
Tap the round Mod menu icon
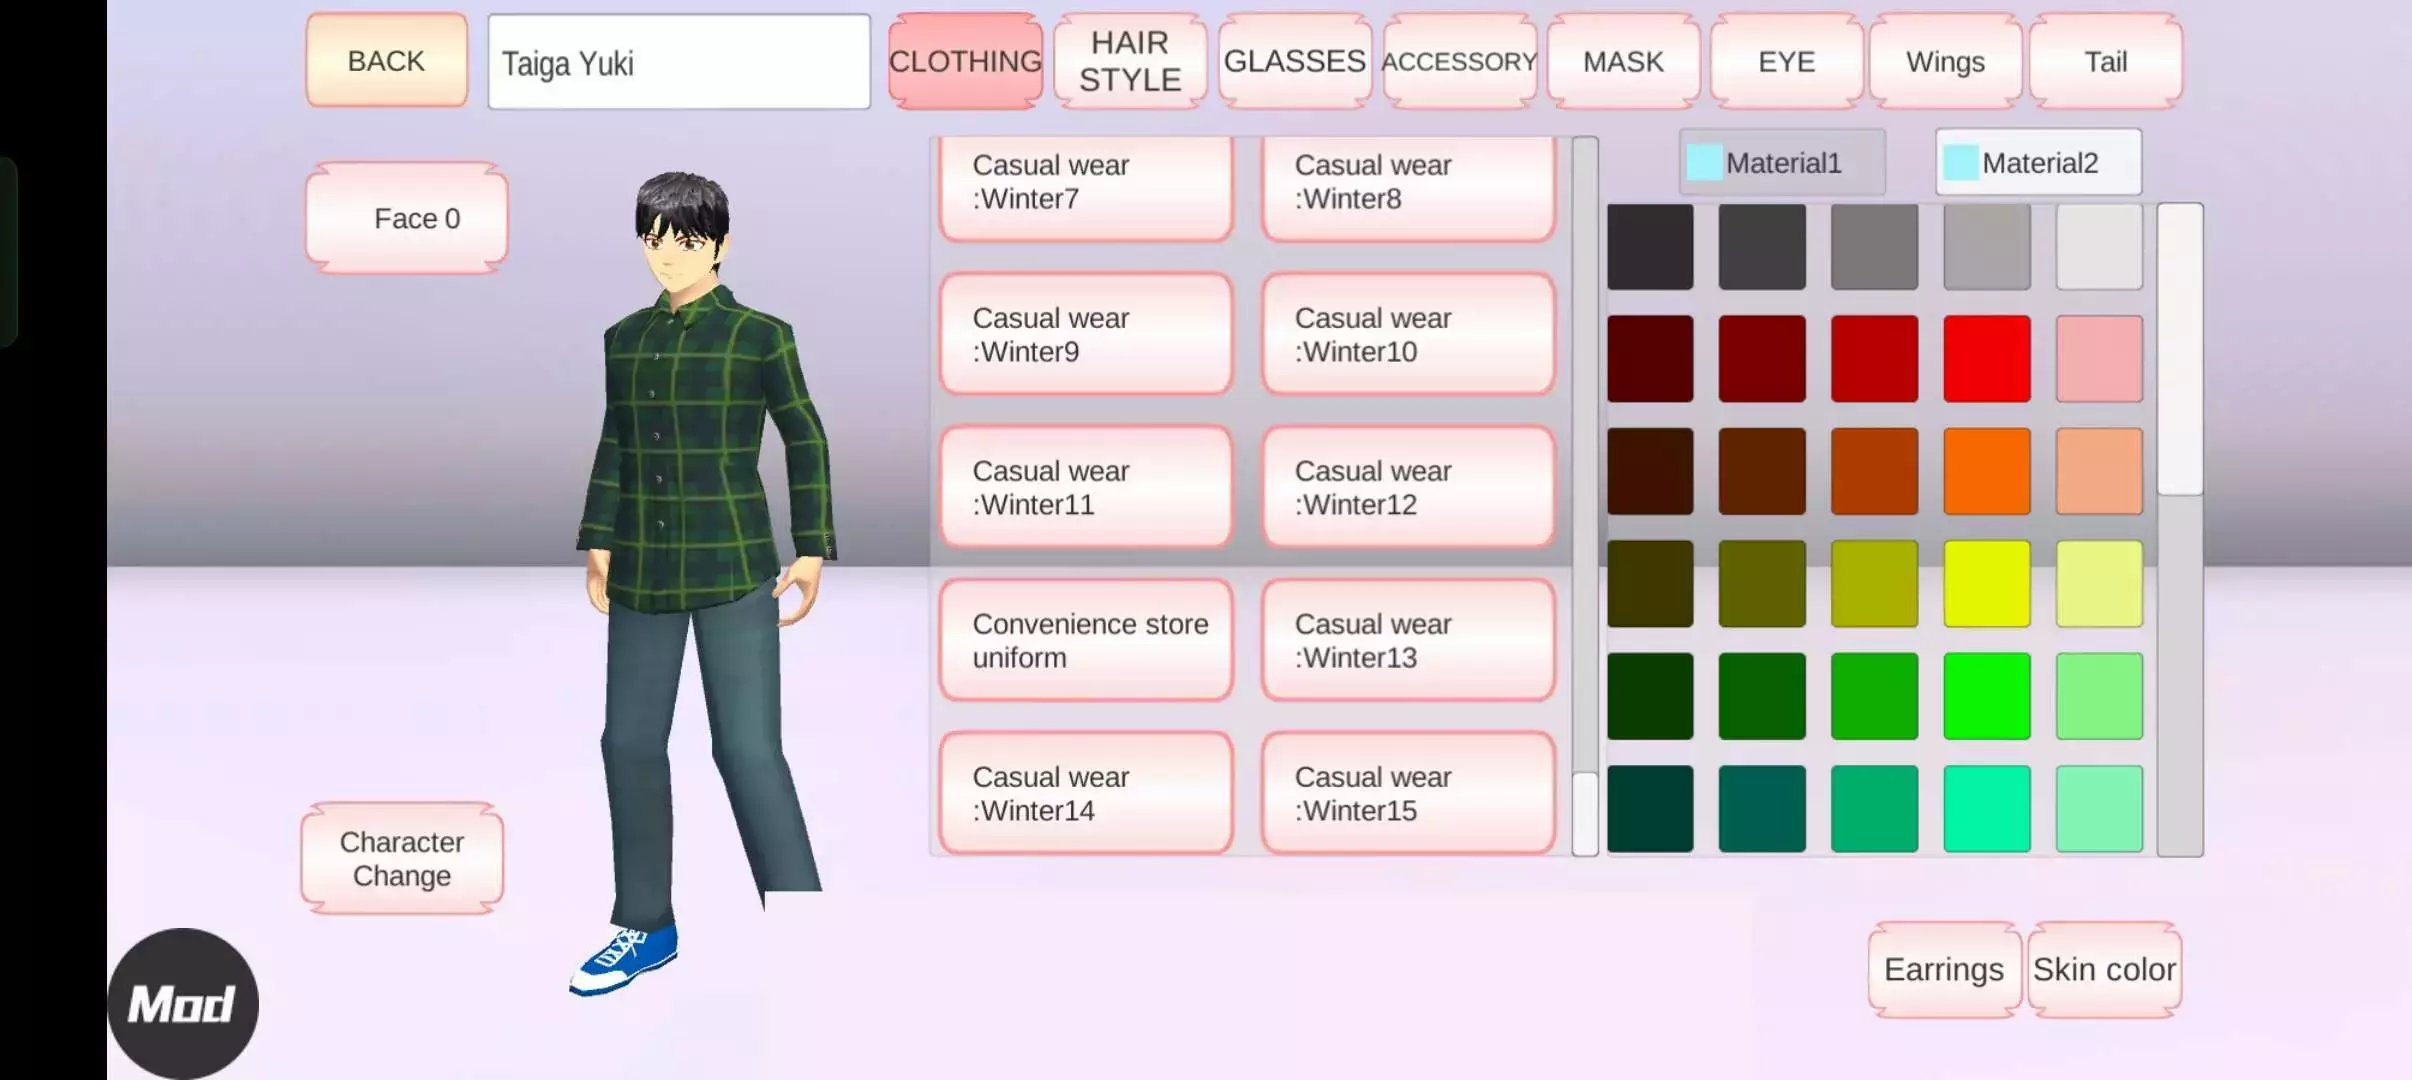point(182,1003)
